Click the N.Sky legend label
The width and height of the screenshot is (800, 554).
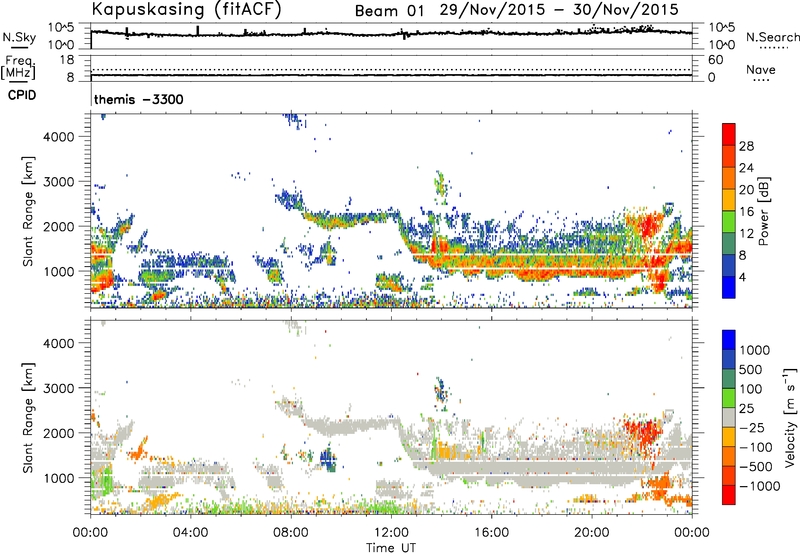[x=19, y=37]
